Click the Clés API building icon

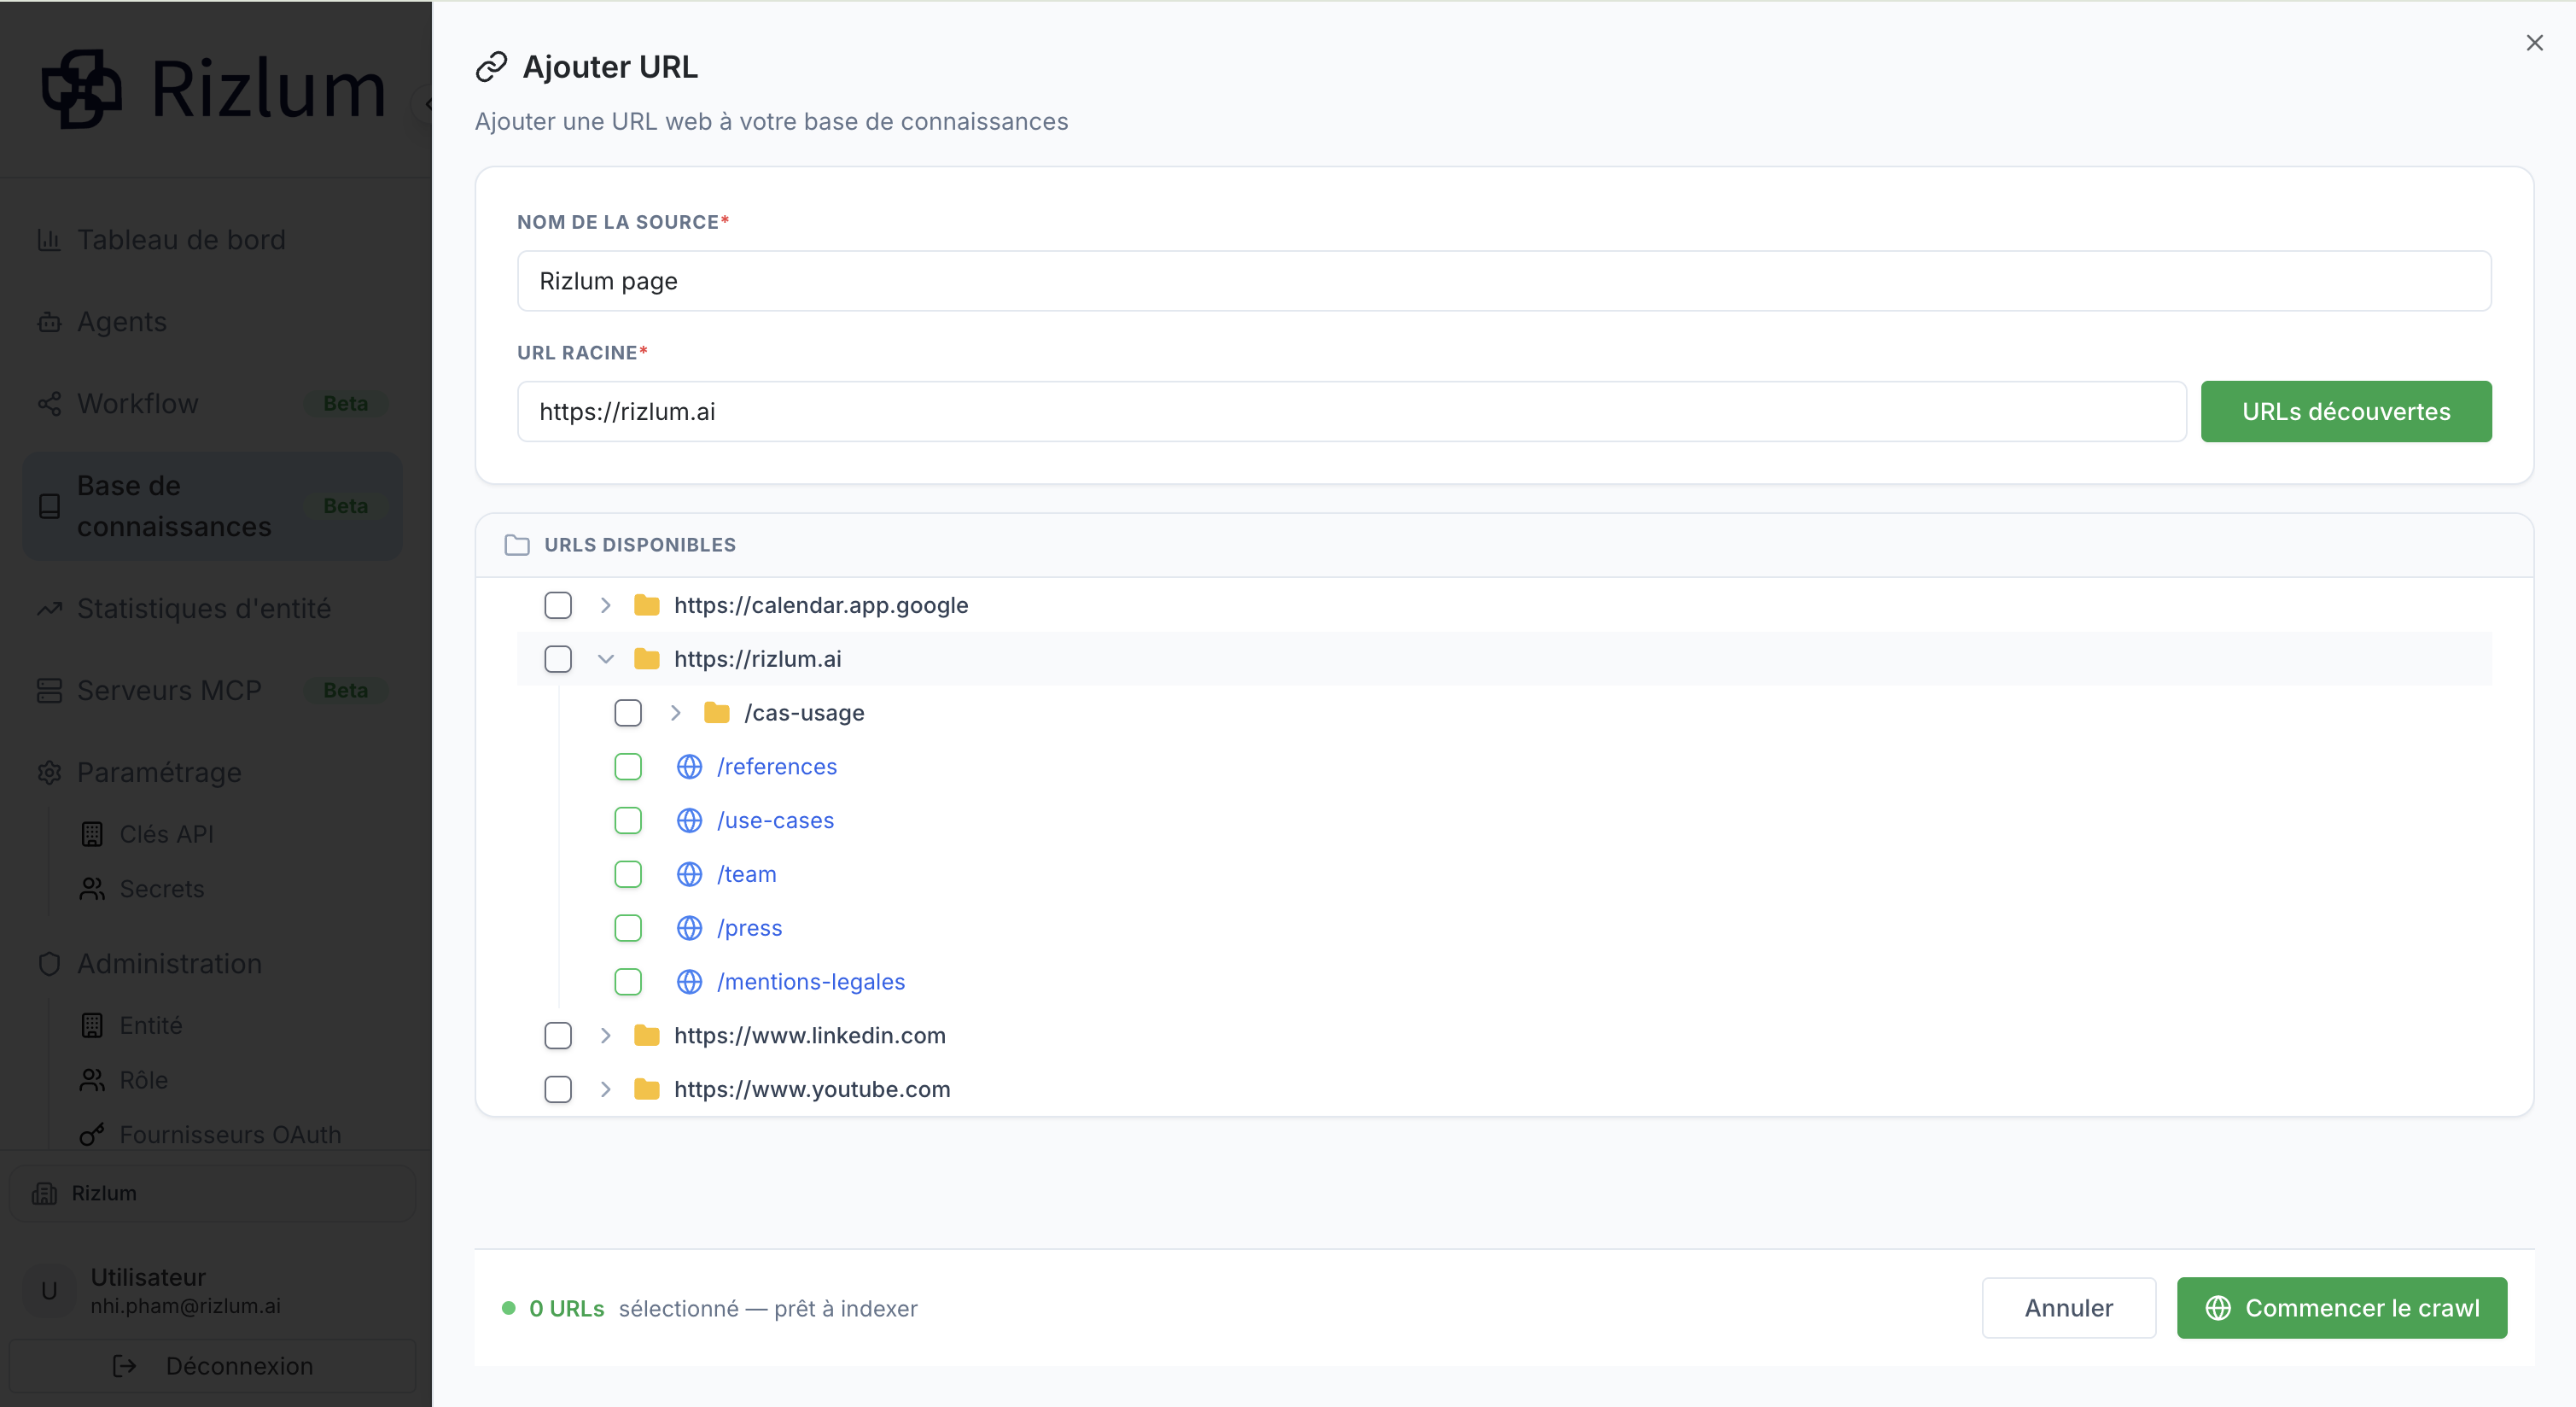tap(92, 834)
